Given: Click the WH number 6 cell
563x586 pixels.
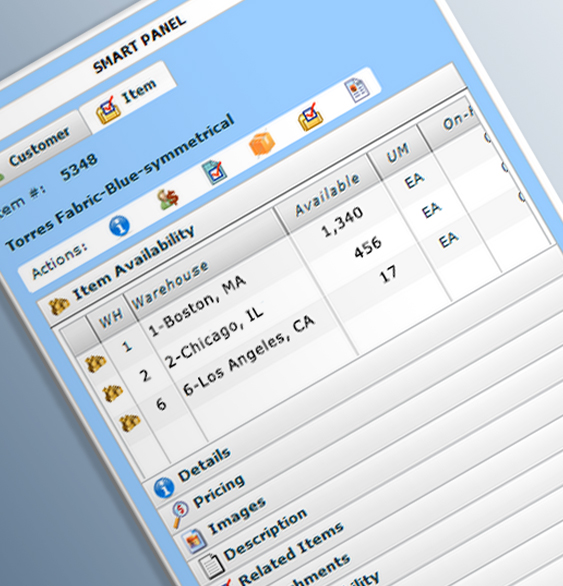Looking at the screenshot, I should (x=161, y=404).
